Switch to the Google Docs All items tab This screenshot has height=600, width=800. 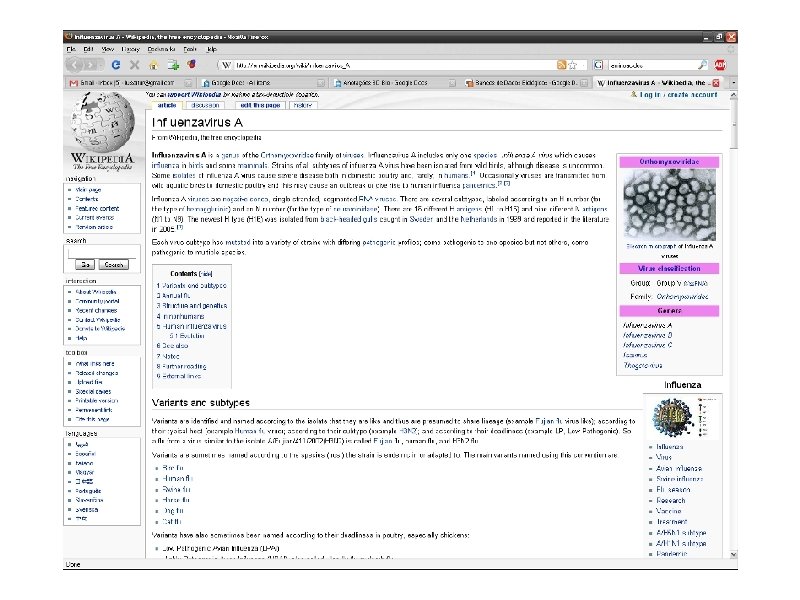[x=262, y=83]
